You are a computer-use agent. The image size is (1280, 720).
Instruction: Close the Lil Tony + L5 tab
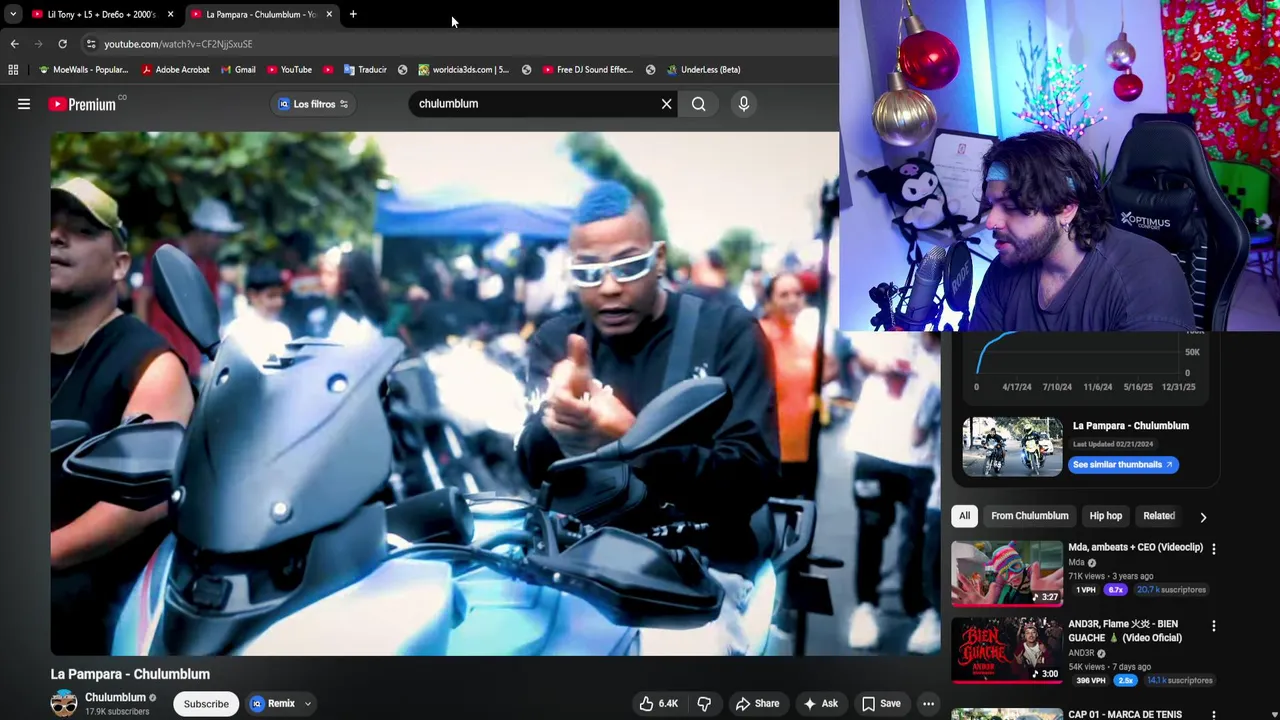(x=170, y=14)
